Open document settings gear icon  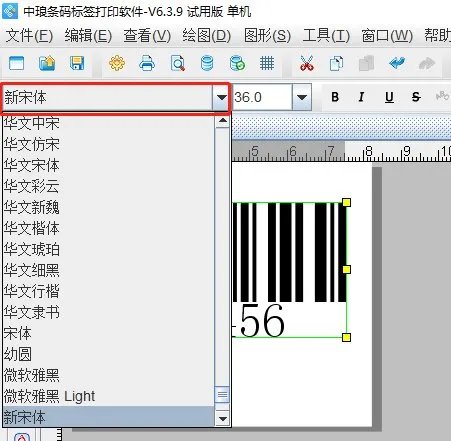tap(117, 63)
